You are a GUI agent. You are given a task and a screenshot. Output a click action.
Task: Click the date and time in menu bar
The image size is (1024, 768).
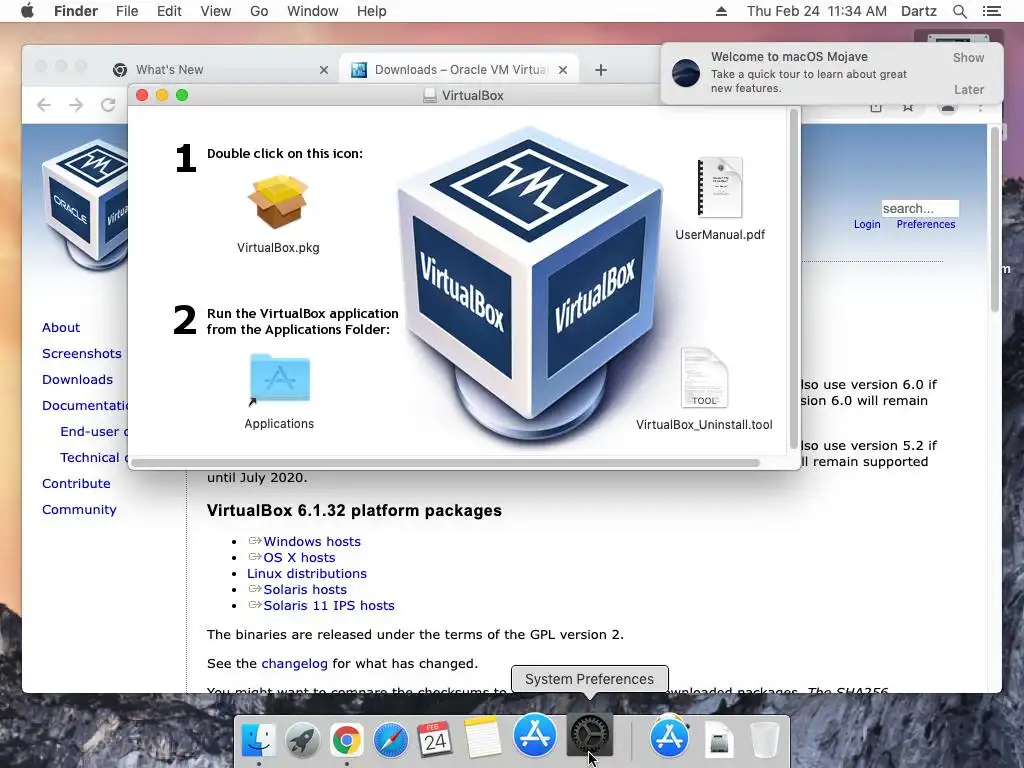pos(817,11)
